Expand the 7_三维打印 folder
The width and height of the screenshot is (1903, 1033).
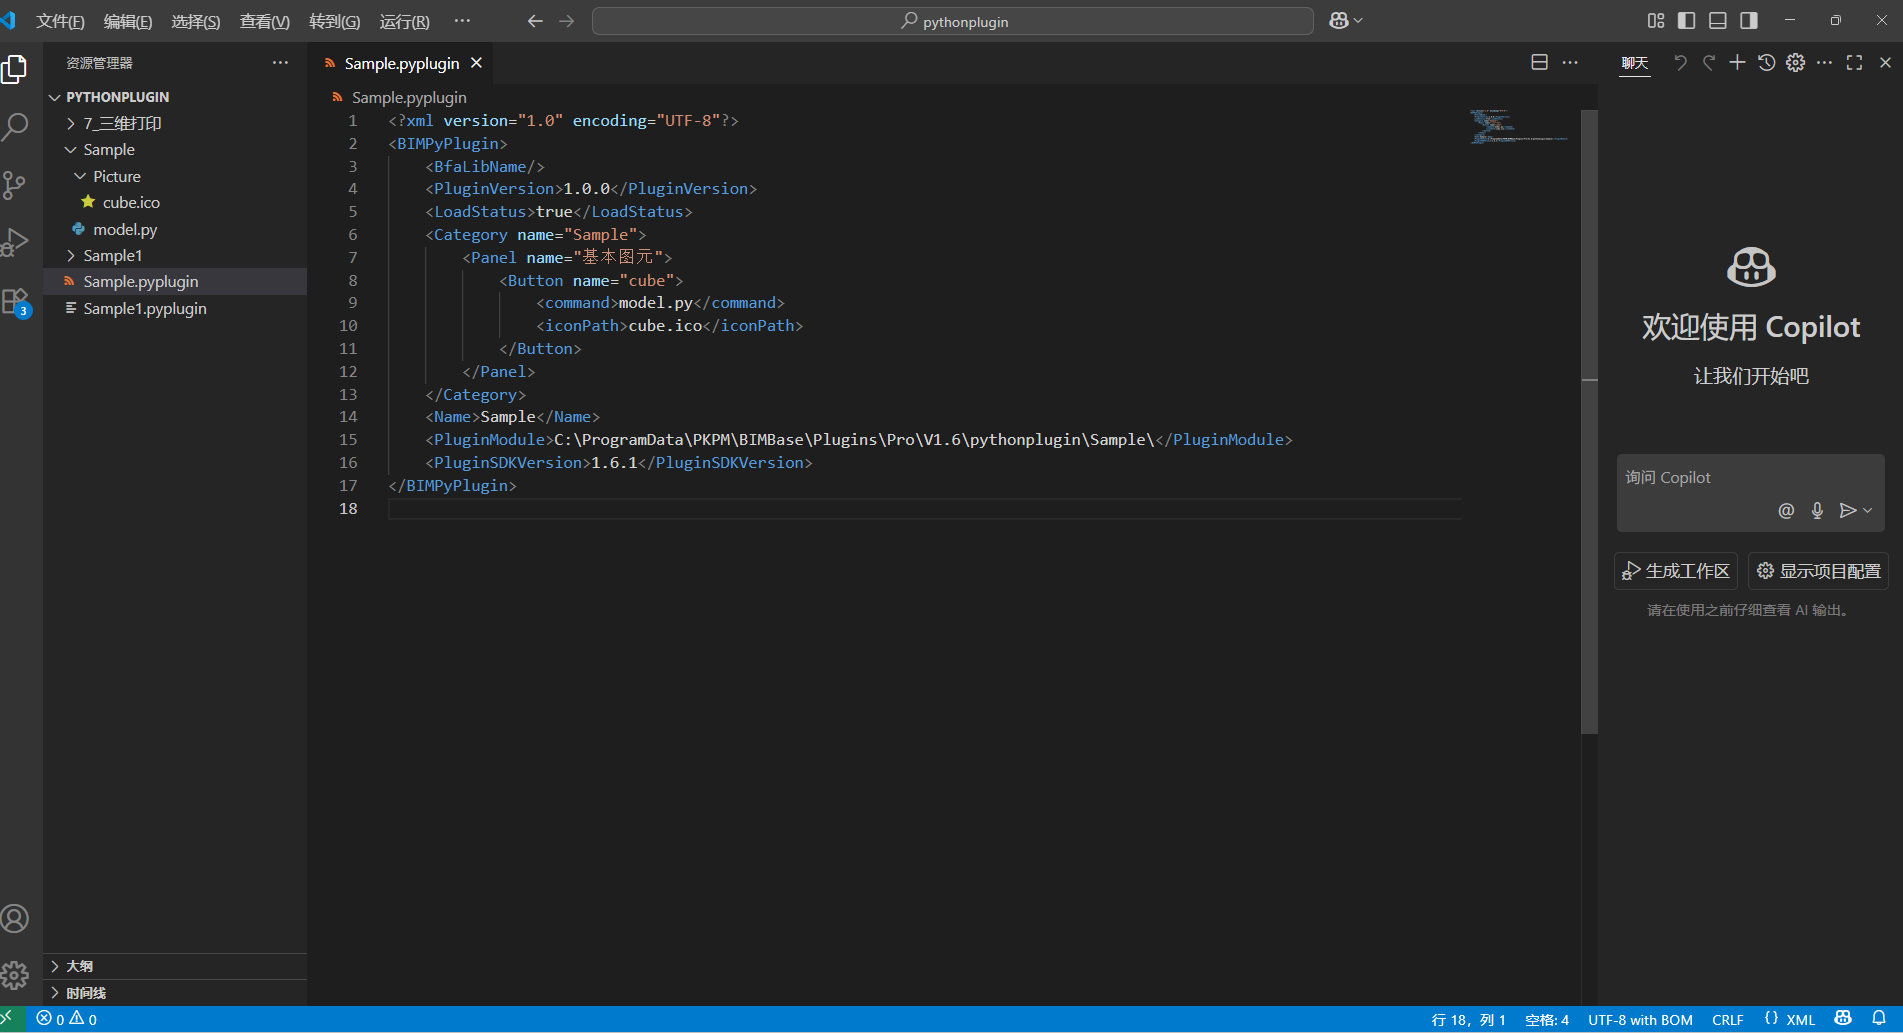tap(122, 123)
